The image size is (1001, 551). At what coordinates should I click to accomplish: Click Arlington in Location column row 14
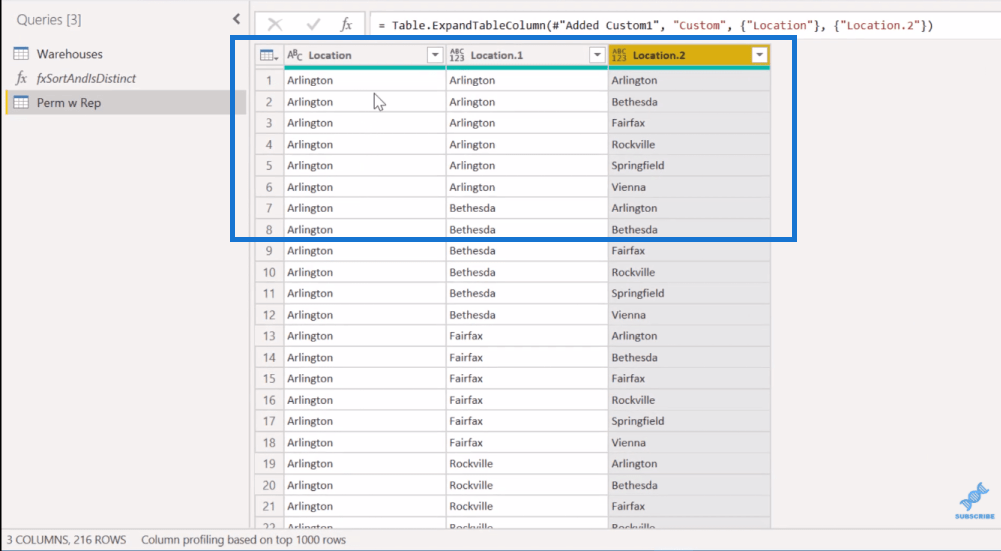point(310,358)
